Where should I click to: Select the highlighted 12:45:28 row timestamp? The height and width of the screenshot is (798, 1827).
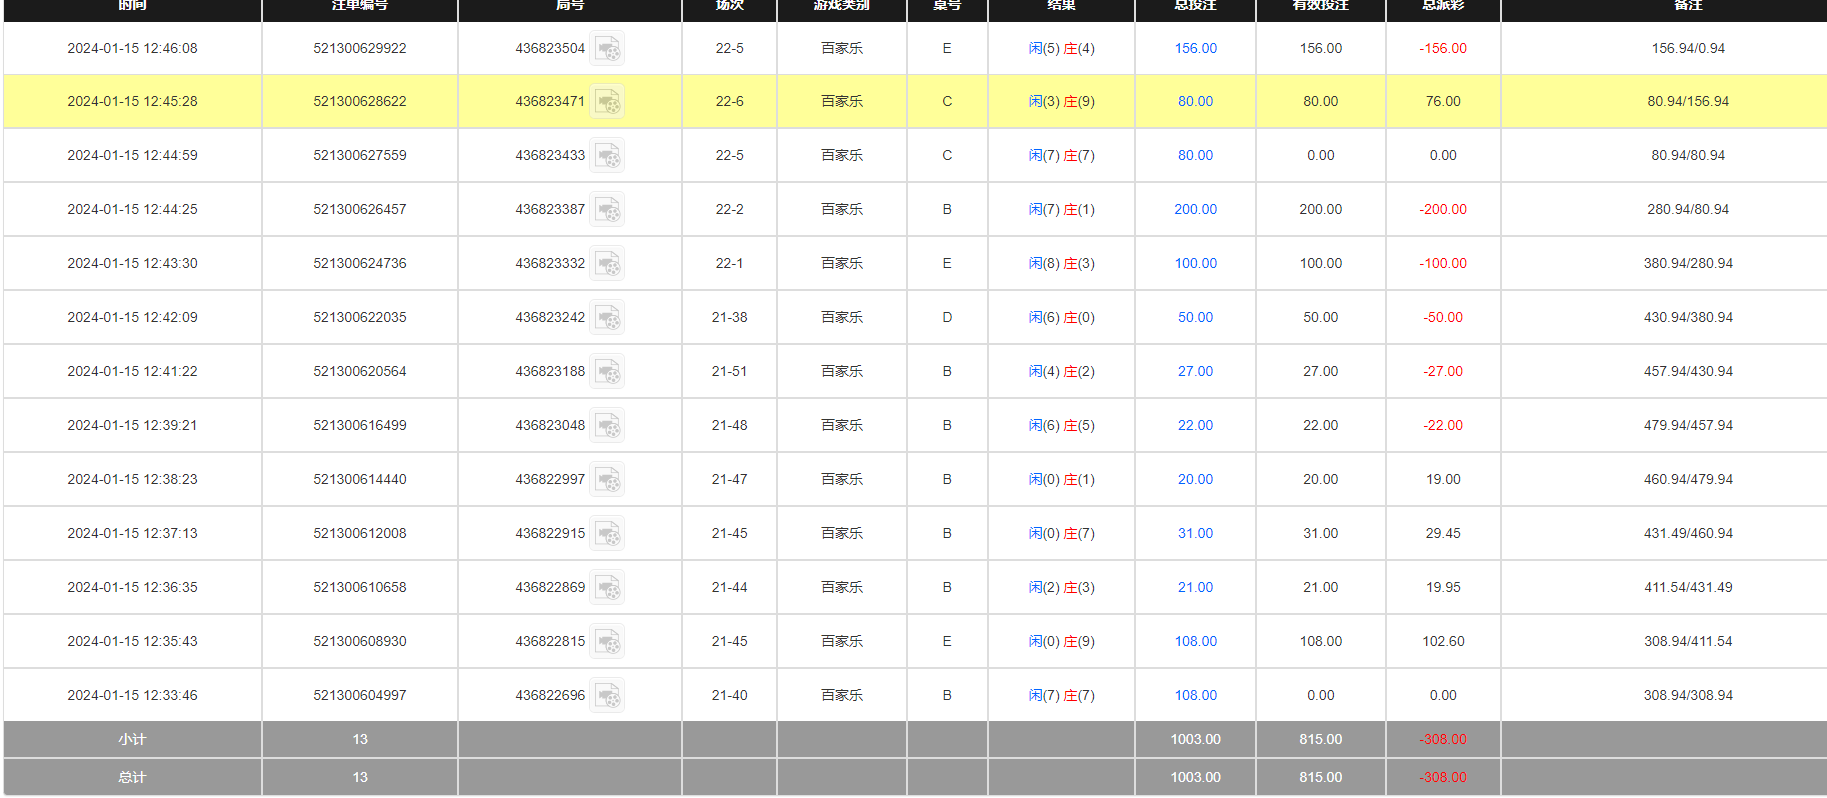[x=132, y=101]
